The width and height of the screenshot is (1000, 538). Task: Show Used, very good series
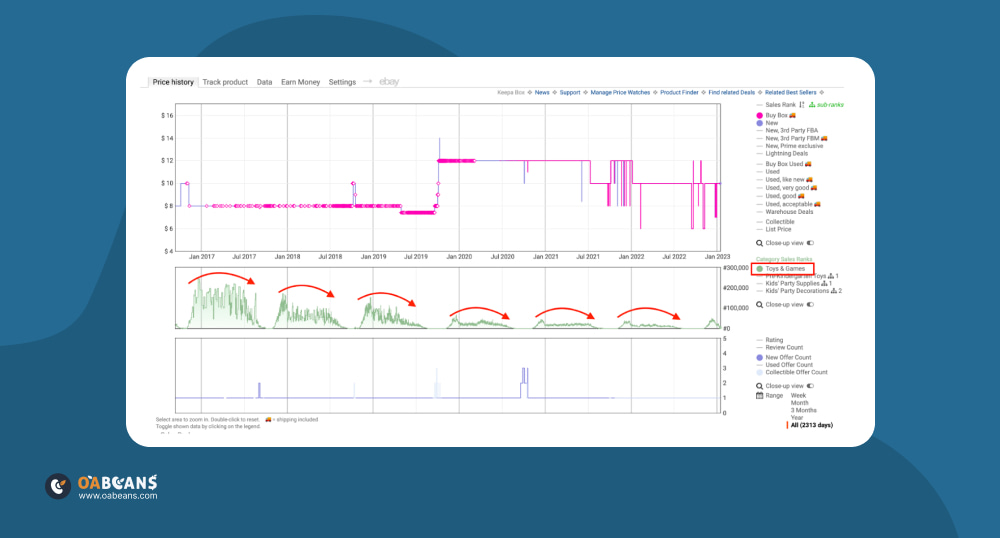coord(788,188)
